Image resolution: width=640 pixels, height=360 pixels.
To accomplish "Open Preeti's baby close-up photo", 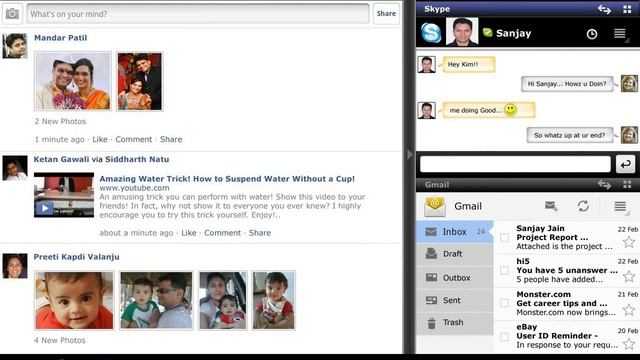I will [74, 300].
